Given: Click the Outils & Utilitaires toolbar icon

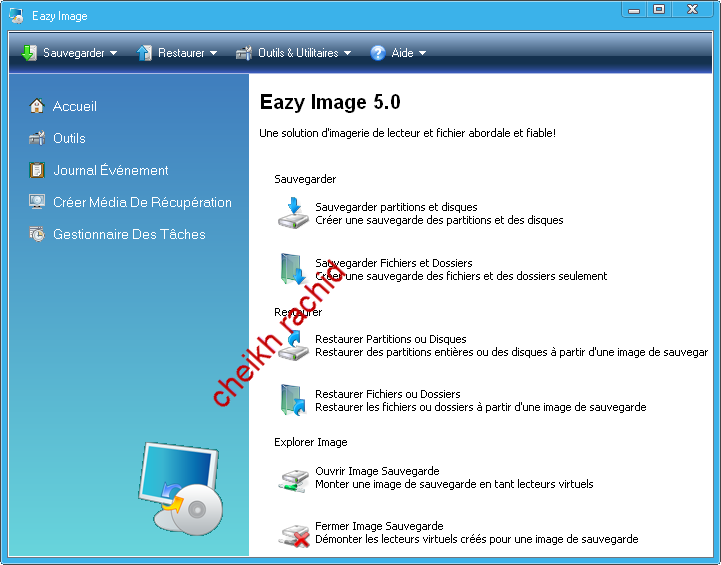Looking at the screenshot, I should point(244,53).
